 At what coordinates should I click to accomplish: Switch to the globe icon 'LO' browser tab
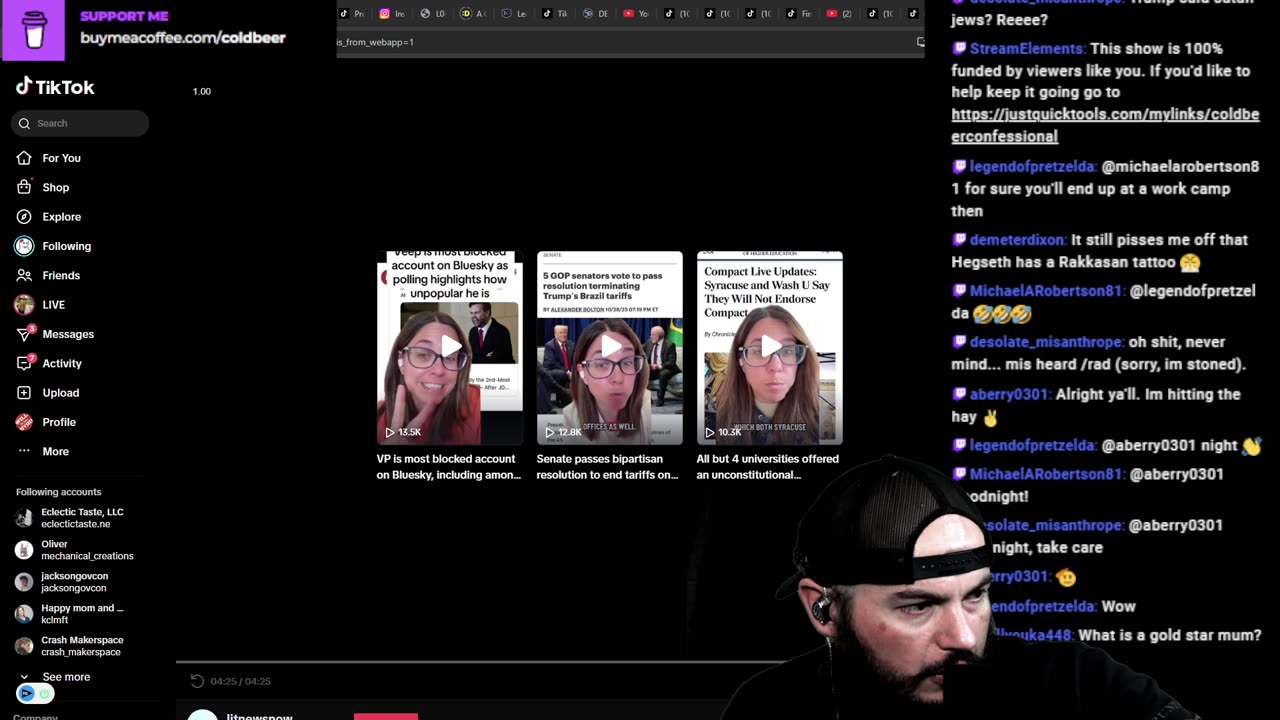point(432,14)
